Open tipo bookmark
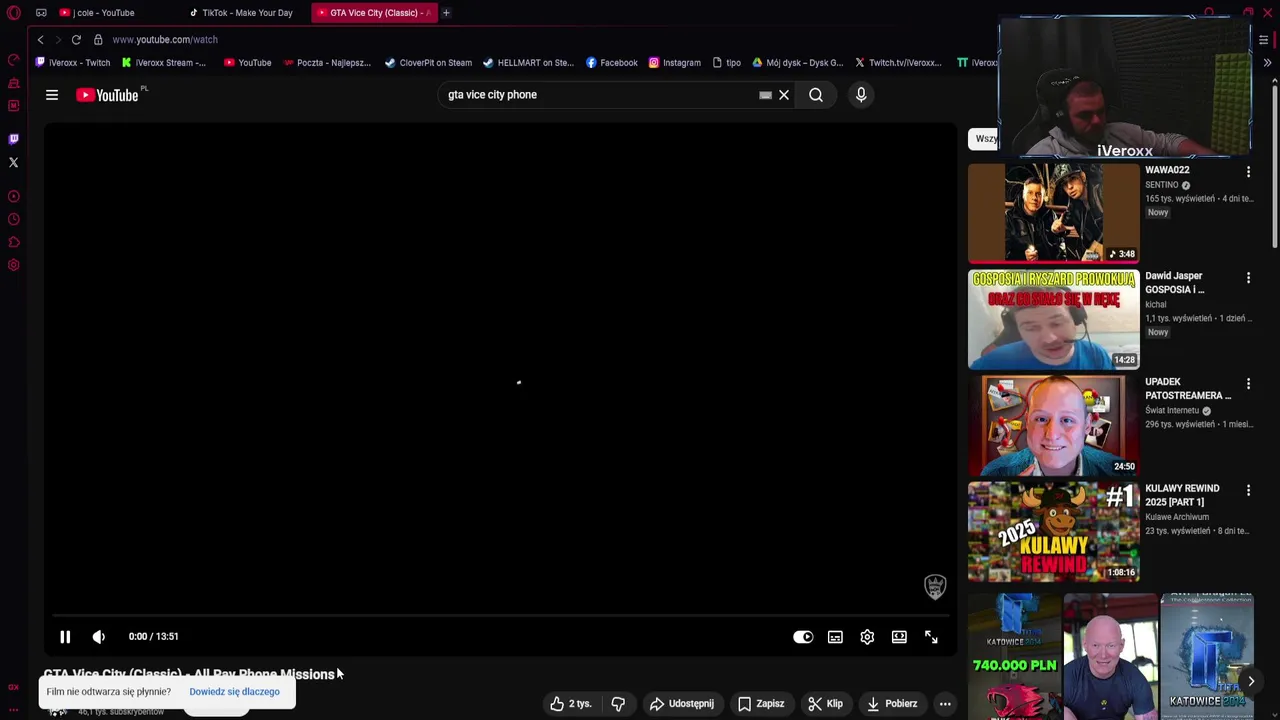This screenshot has width=1280, height=720. [x=727, y=63]
